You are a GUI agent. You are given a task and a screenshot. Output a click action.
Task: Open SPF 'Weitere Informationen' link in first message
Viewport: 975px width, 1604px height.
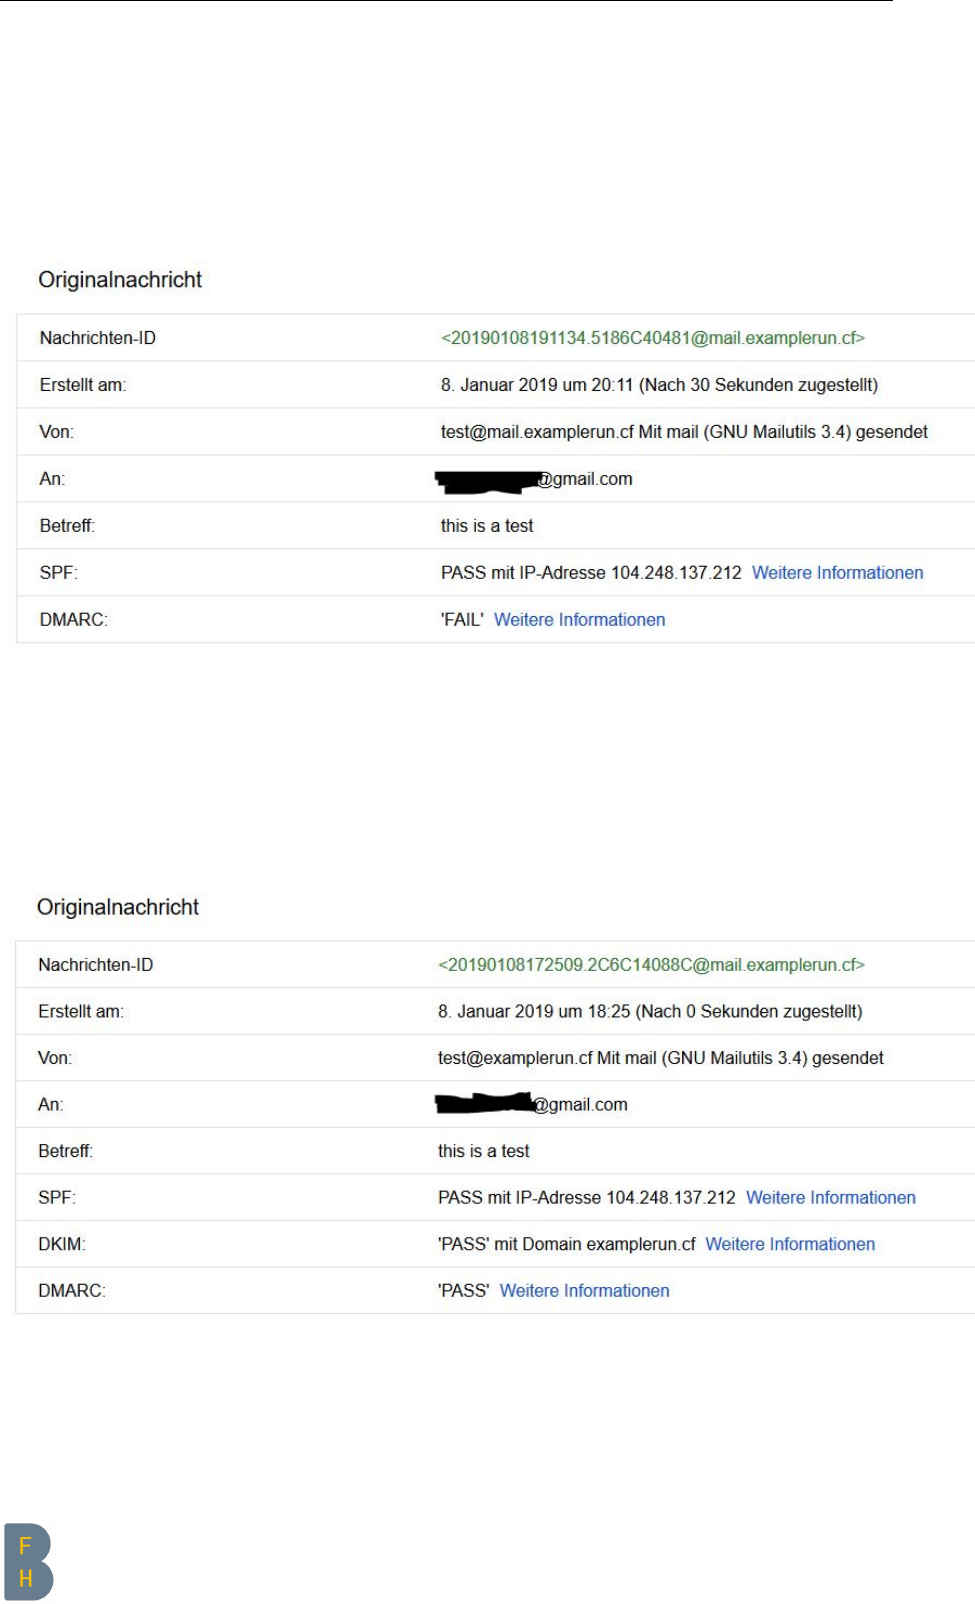[837, 573]
